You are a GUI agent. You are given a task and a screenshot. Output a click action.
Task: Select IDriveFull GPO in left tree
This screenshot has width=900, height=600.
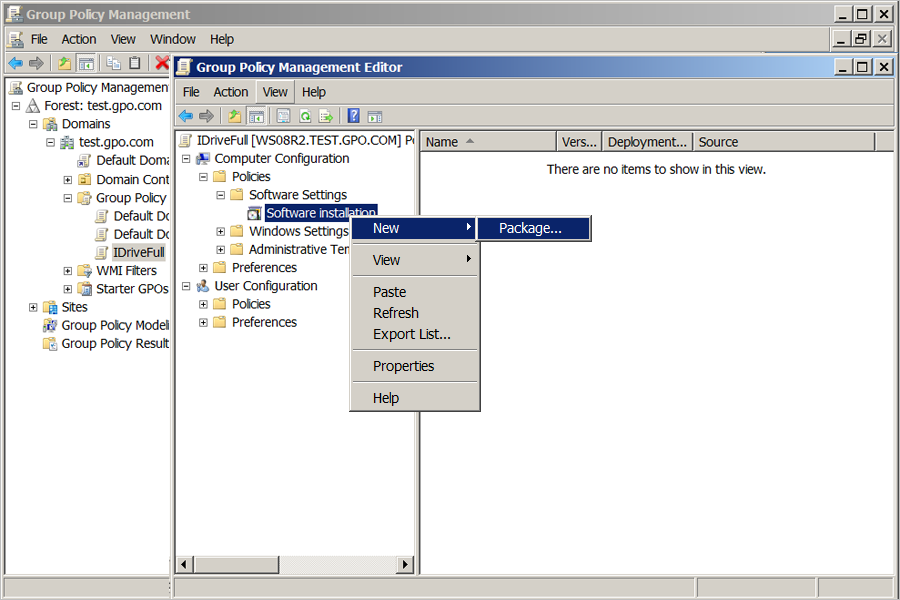click(139, 253)
